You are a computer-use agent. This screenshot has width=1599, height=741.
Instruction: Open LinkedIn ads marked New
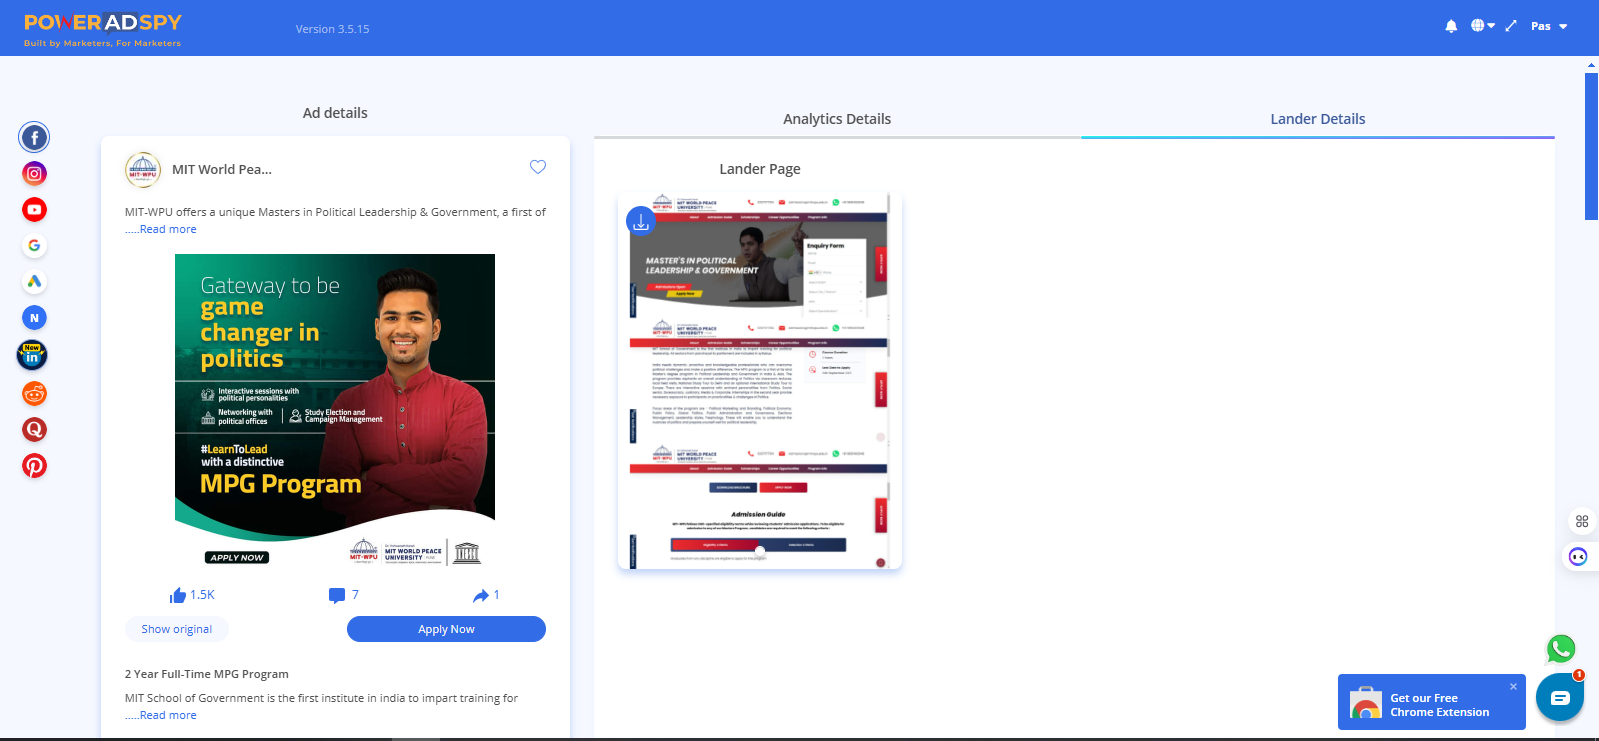coord(32,355)
